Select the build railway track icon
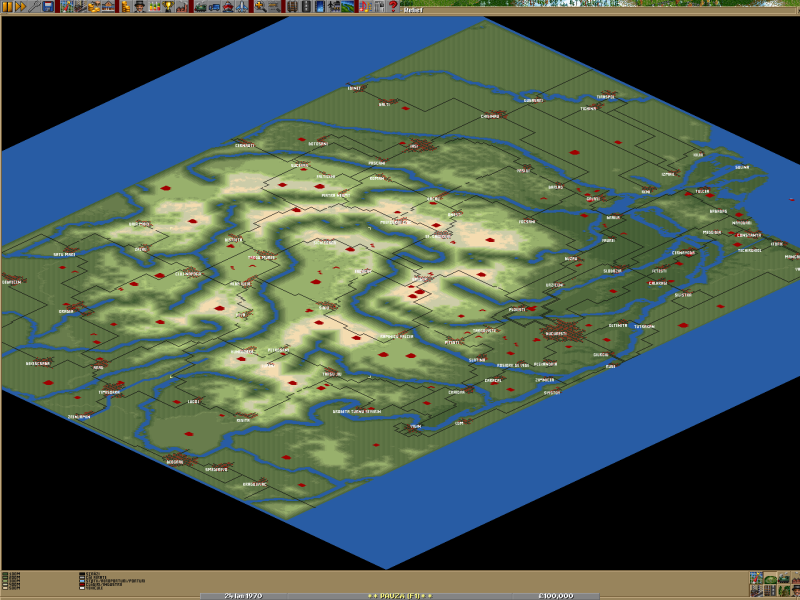800x600 pixels. point(292,6)
